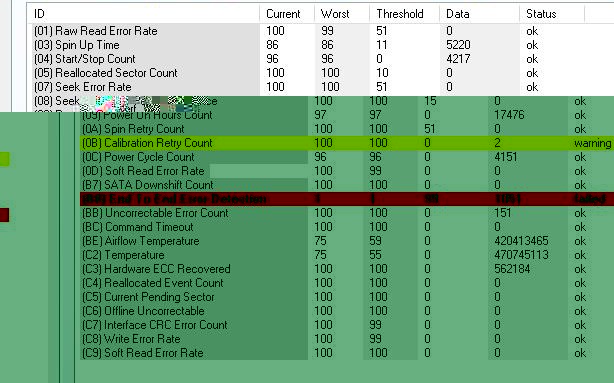This screenshot has height=383, width=614.
Task: Click the green square on left edge
Action: tap(5, 159)
